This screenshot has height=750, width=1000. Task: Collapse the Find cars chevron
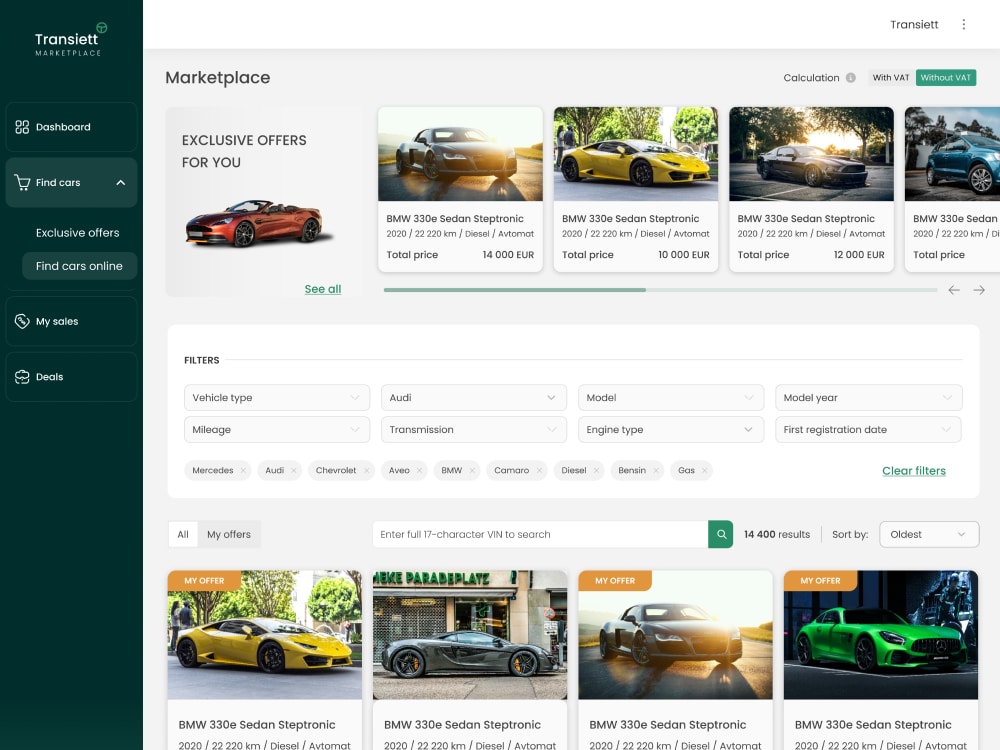tap(121, 182)
